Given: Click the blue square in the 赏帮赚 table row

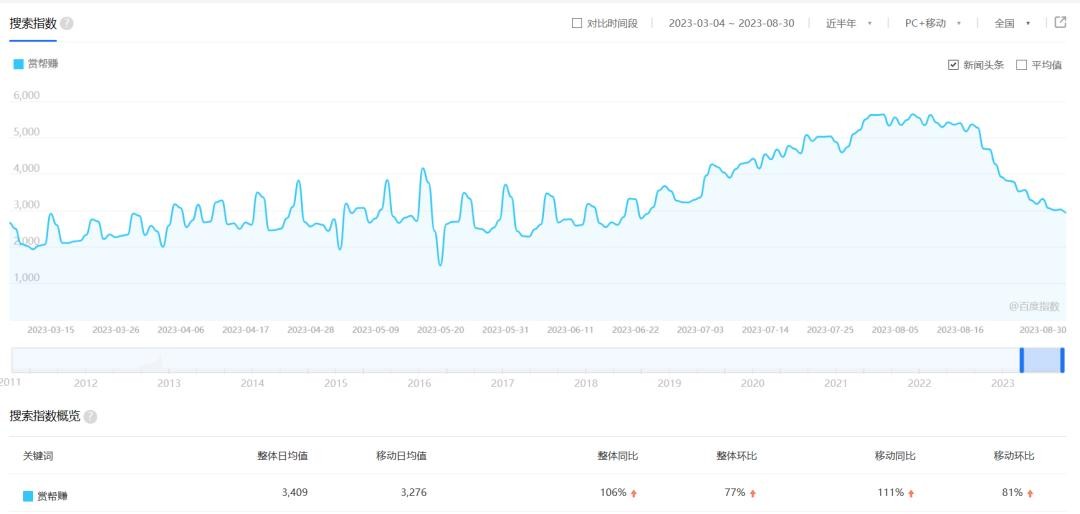Looking at the screenshot, I should (x=28, y=495).
